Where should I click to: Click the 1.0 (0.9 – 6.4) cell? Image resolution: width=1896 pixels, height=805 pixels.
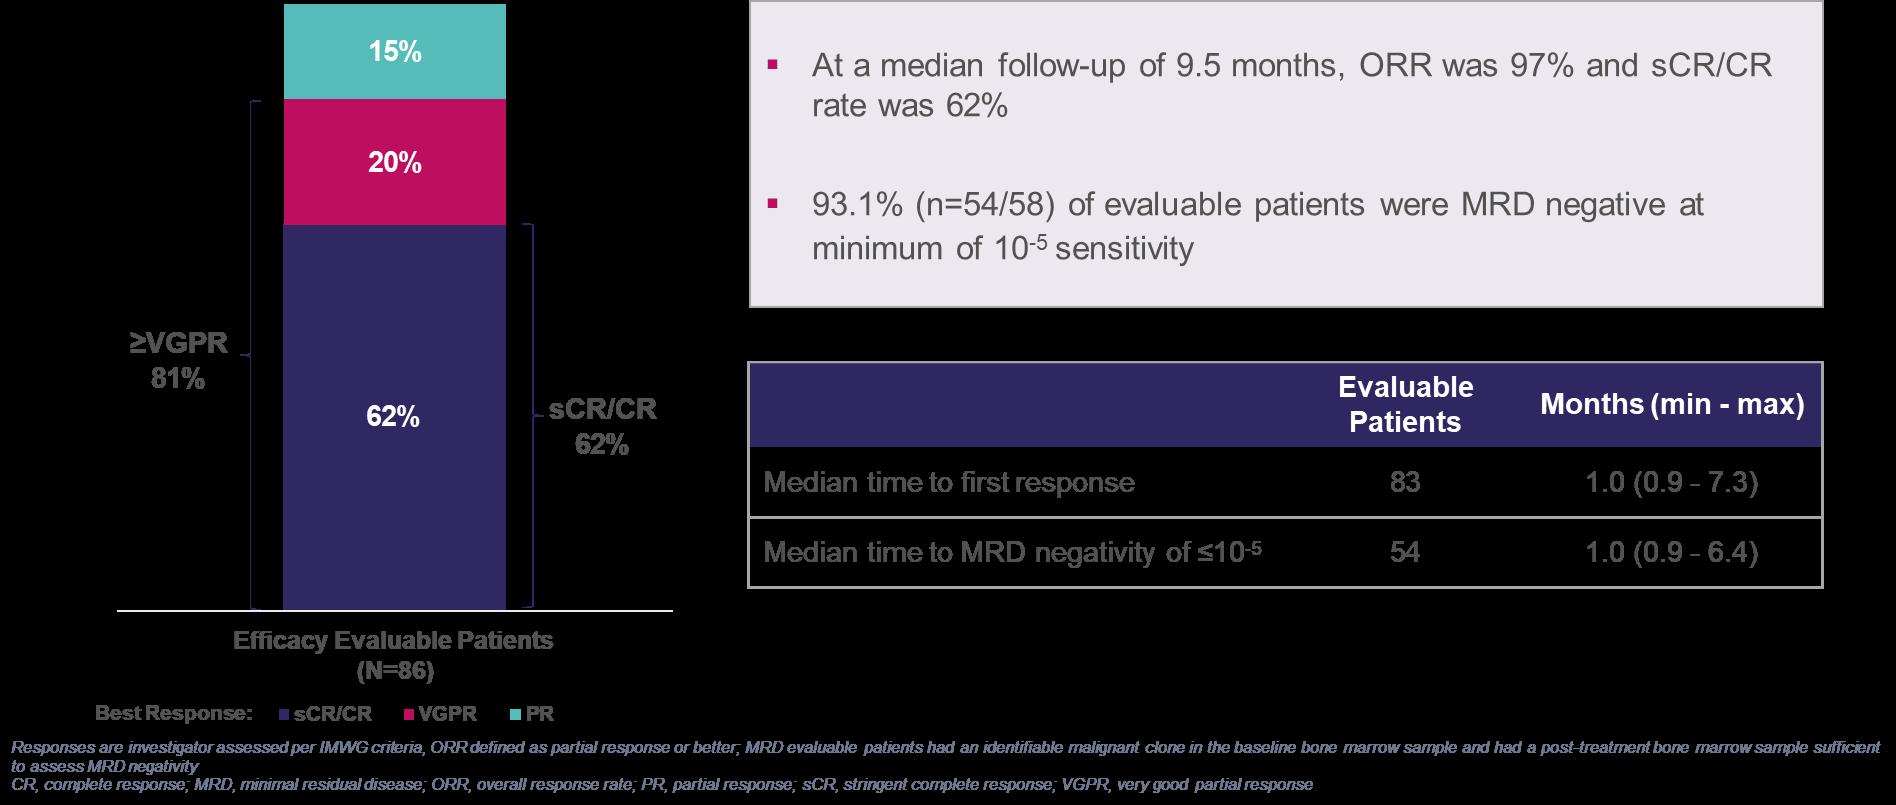click(1672, 553)
